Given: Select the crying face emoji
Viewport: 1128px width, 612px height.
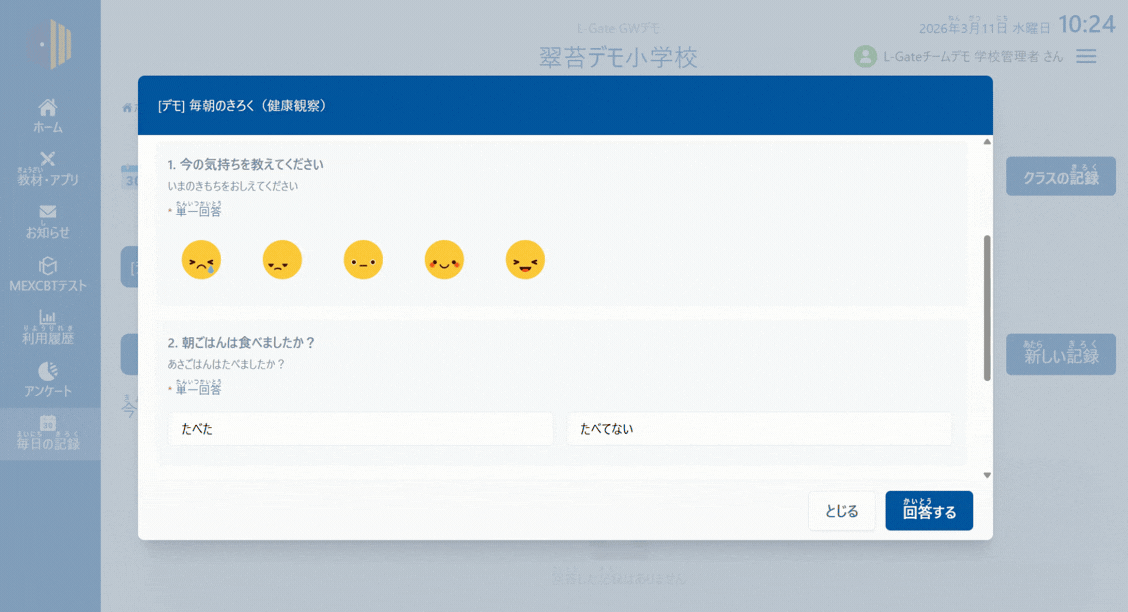Looking at the screenshot, I should click(x=201, y=260).
